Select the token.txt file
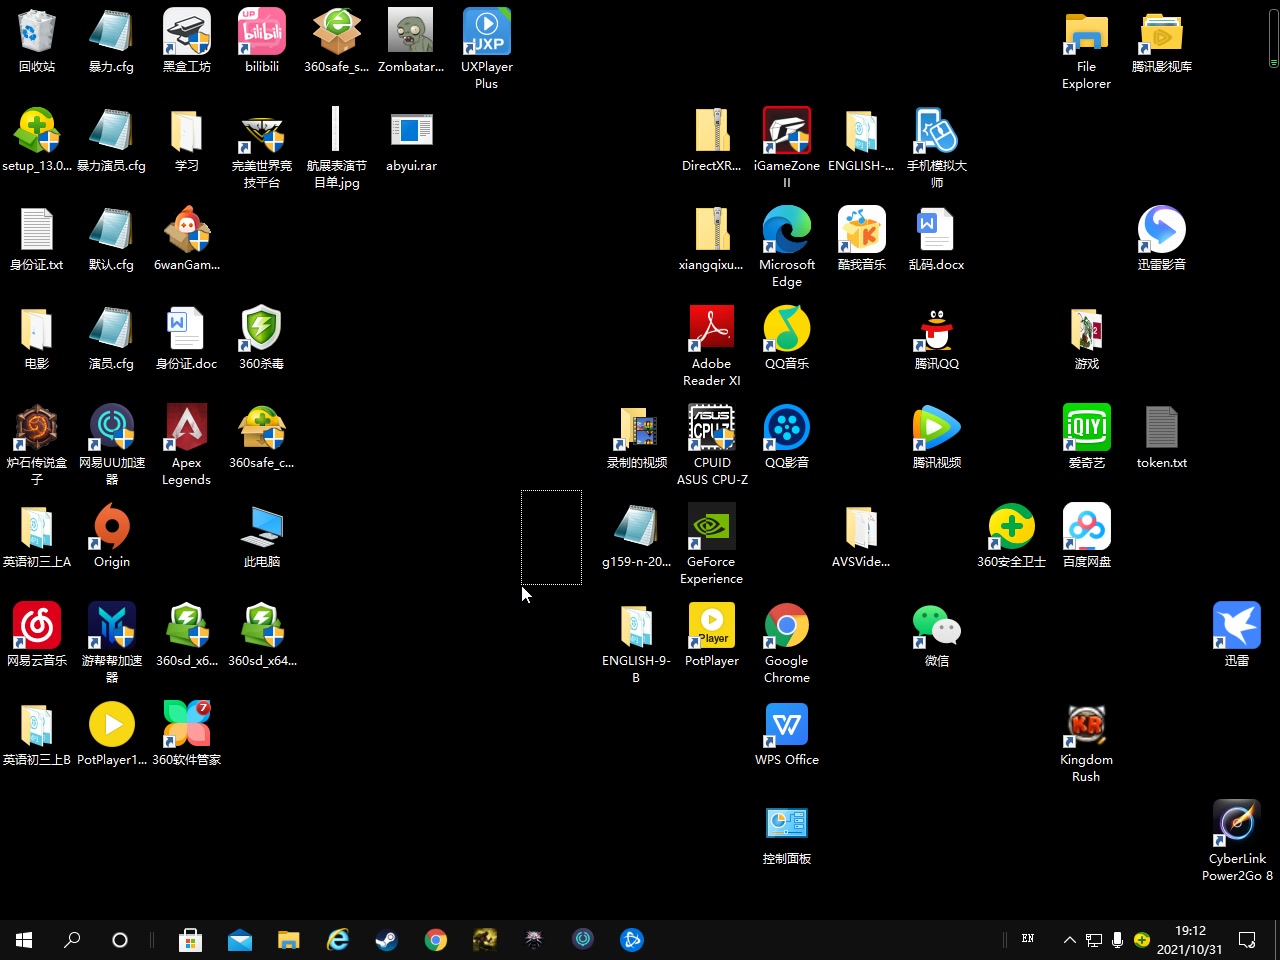The height and width of the screenshot is (960, 1280). [1162, 436]
